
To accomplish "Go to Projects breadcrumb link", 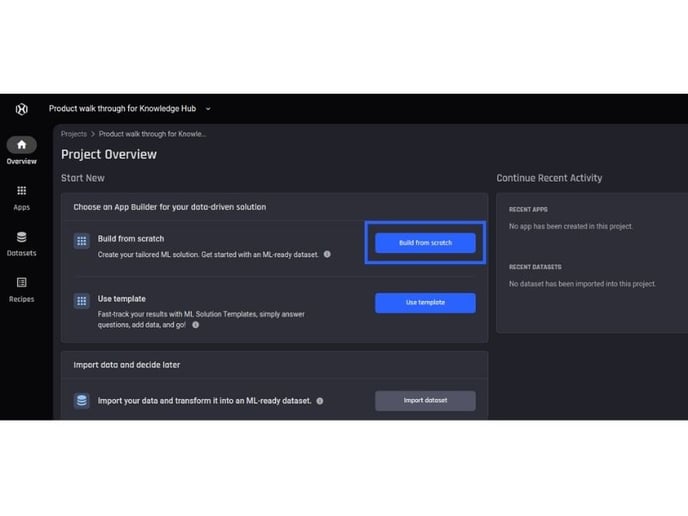I will pyautogui.click(x=74, y=134).
